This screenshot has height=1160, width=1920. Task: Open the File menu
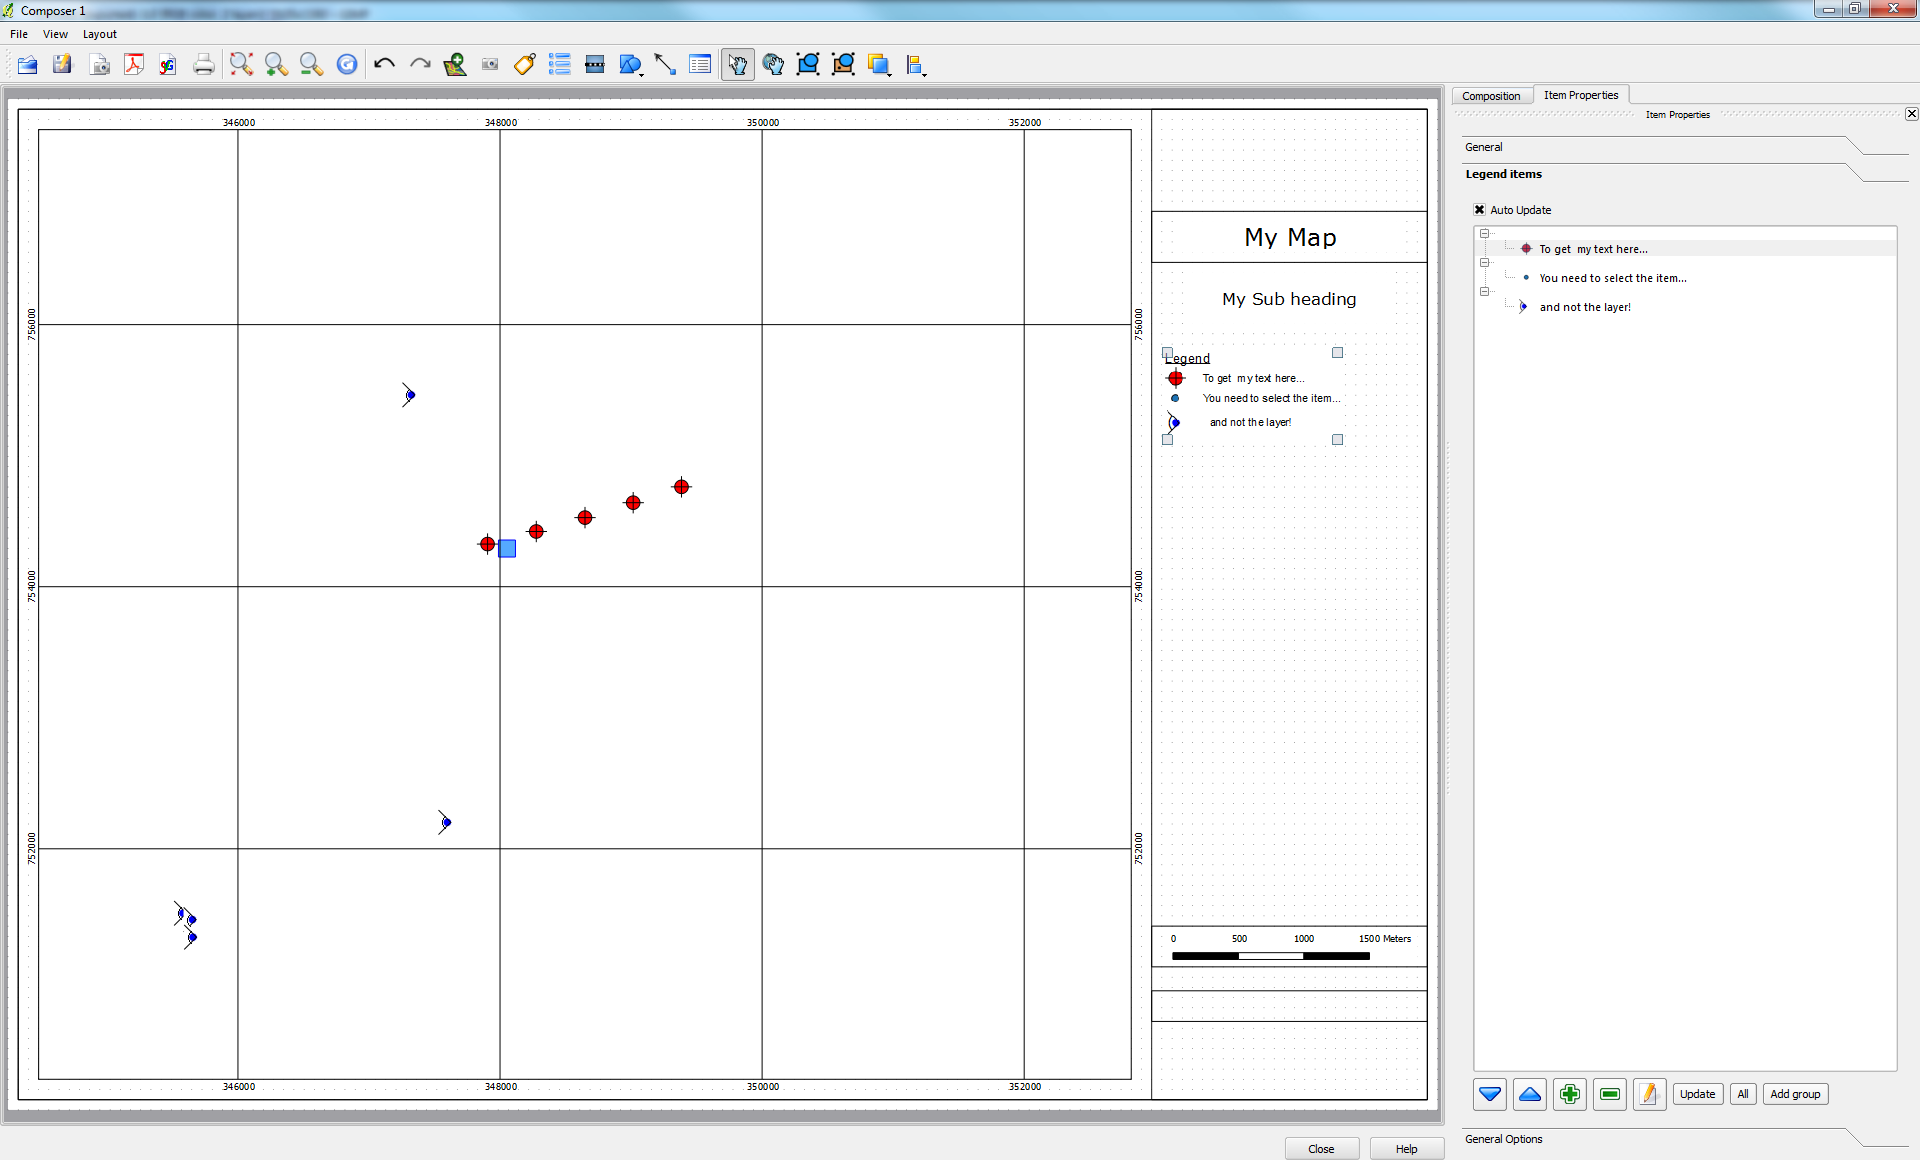19,34
